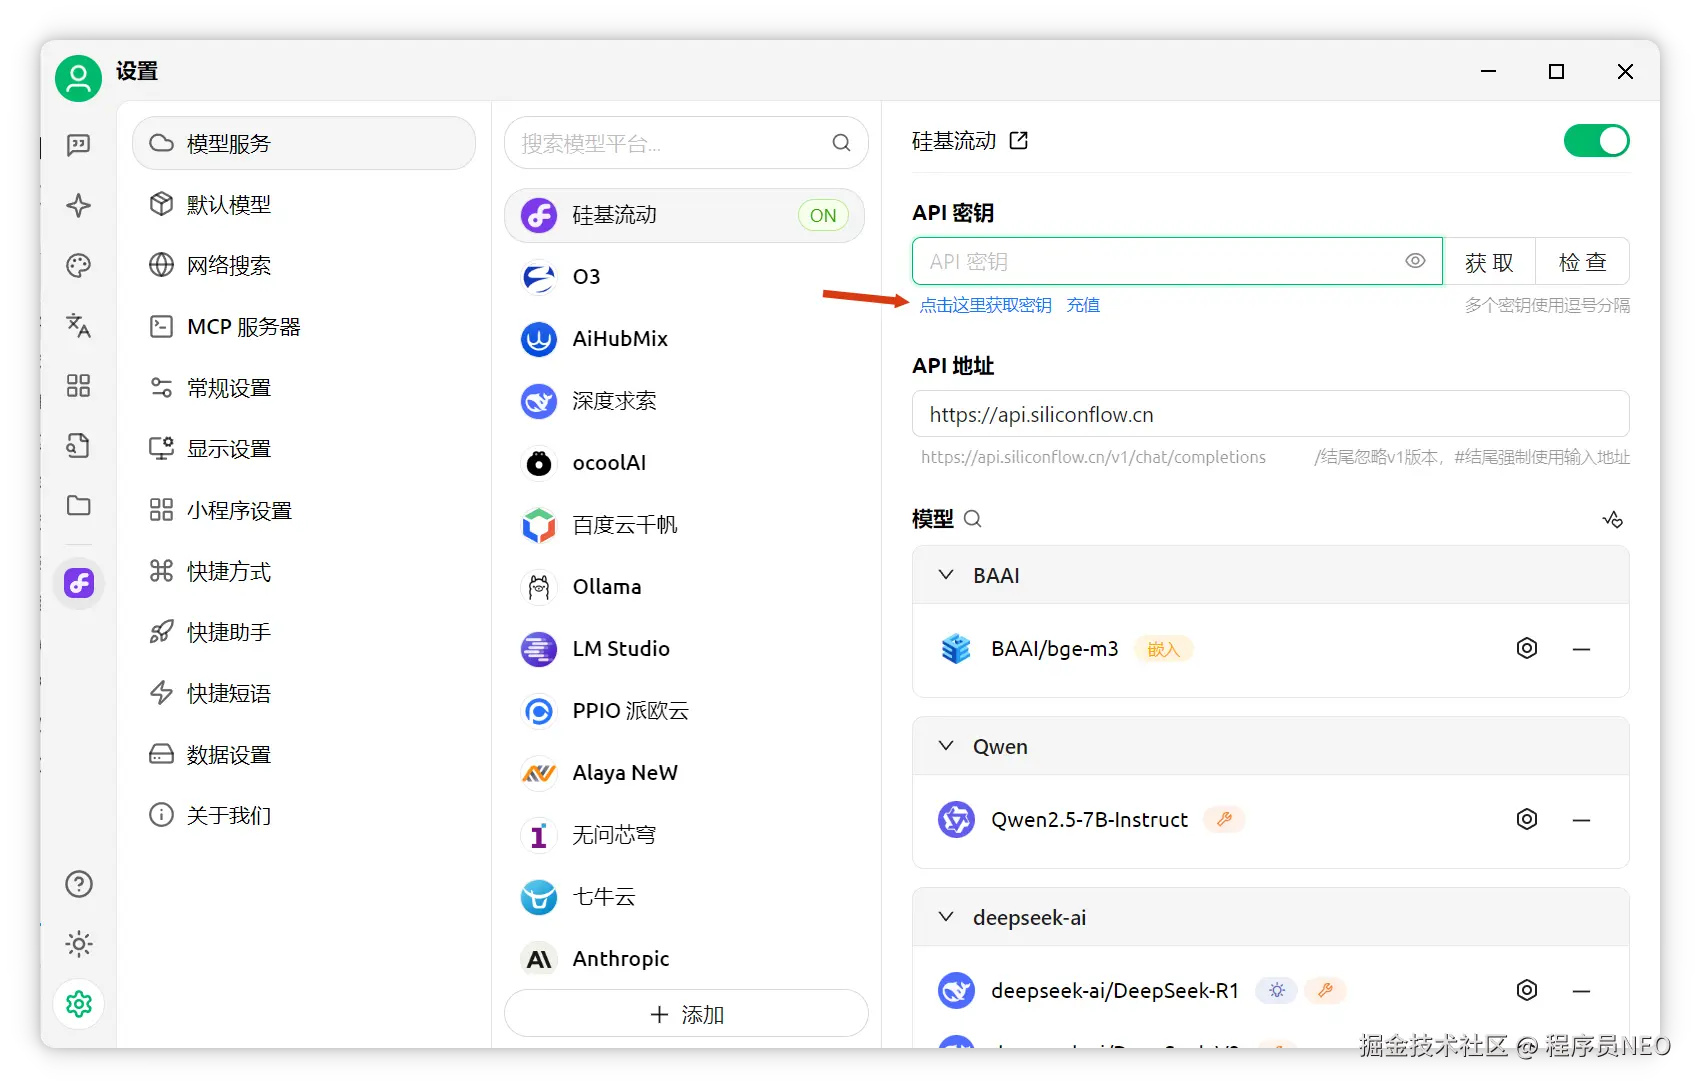Select the Anthropic provider
The height and width of the screenshot is (1088, 1700).
684,959
